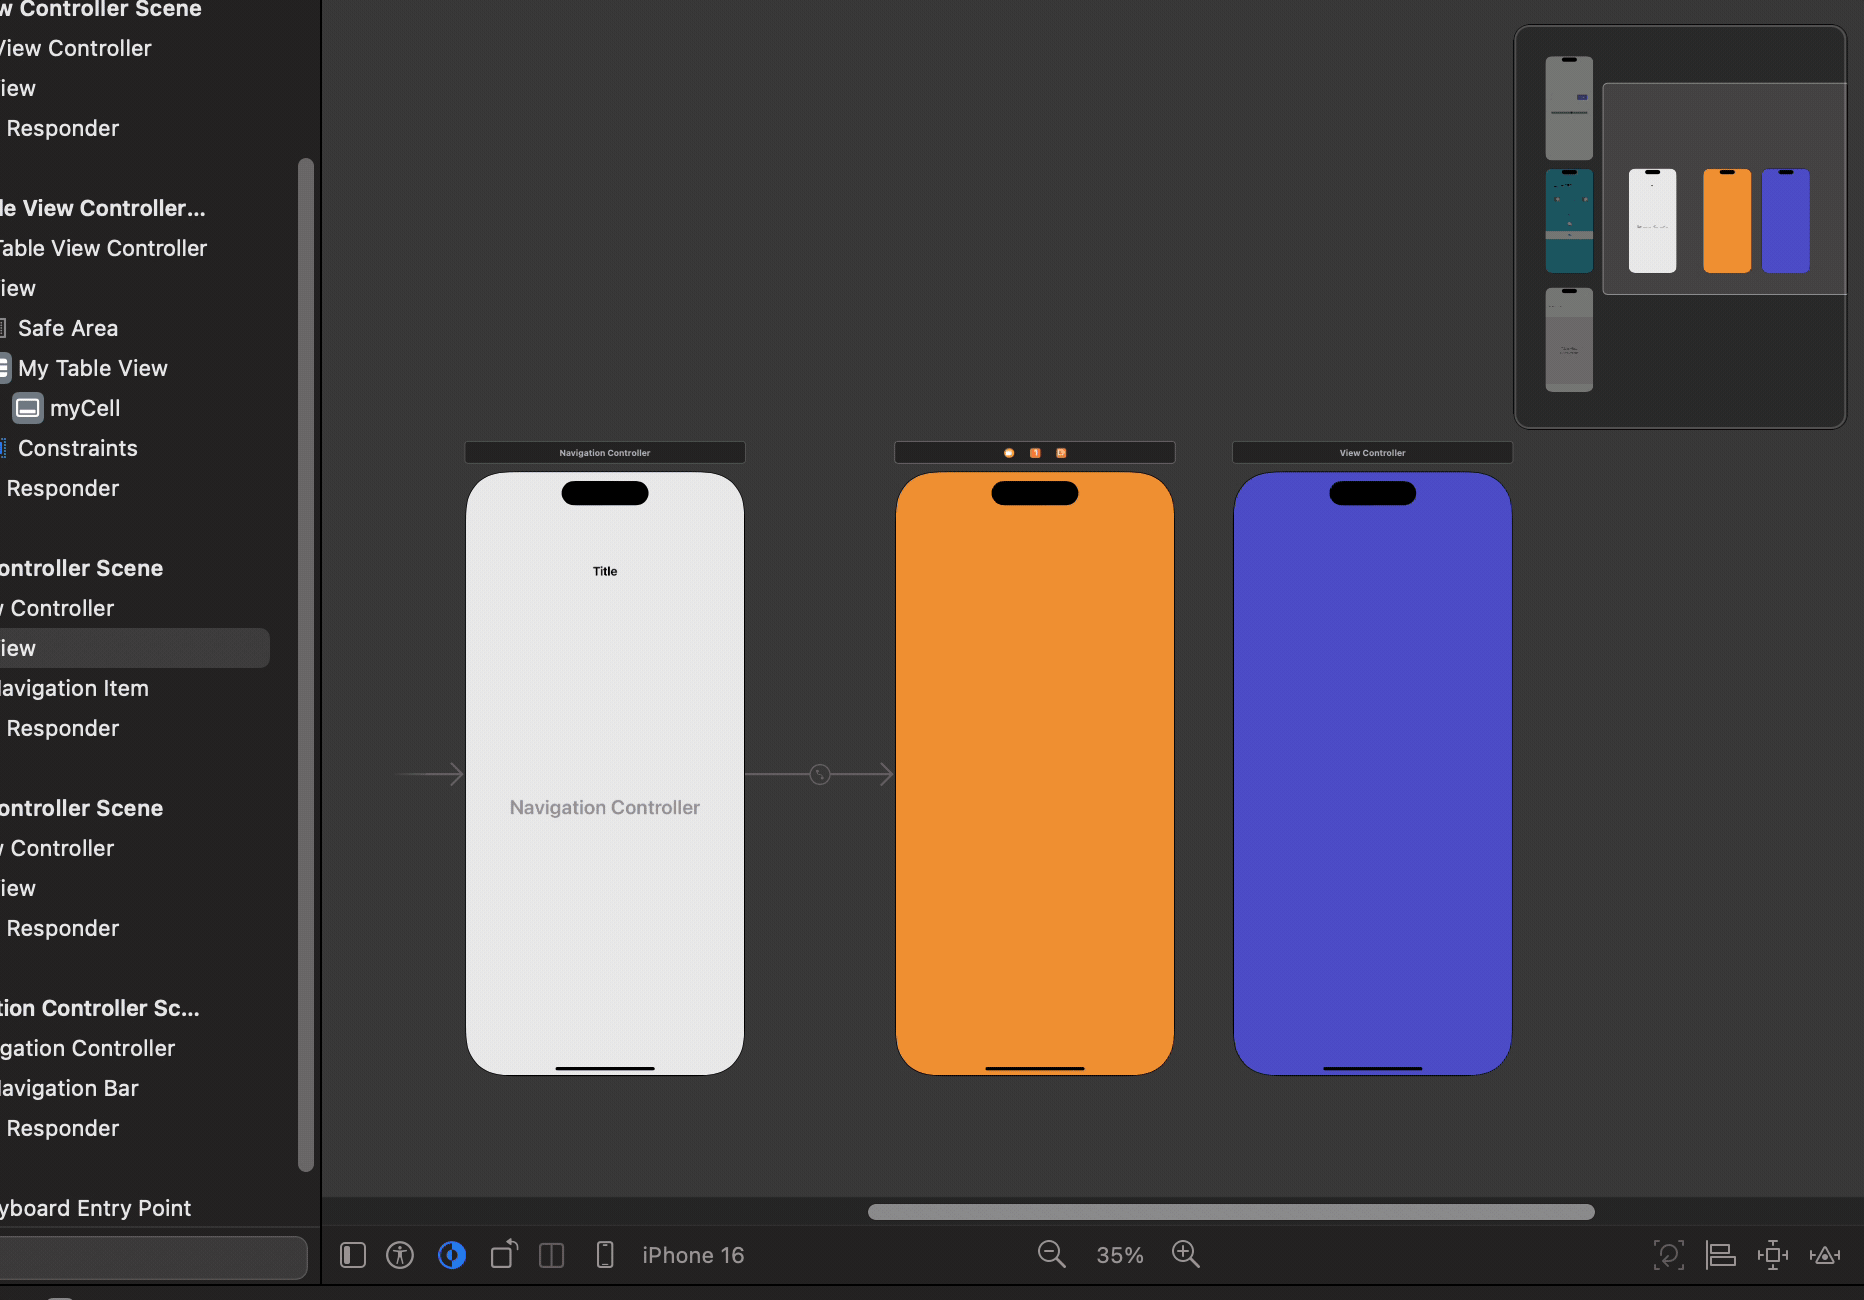Zoom out the storyboard canvas
The image size is (1864, 1300).
point(1052,1254)
